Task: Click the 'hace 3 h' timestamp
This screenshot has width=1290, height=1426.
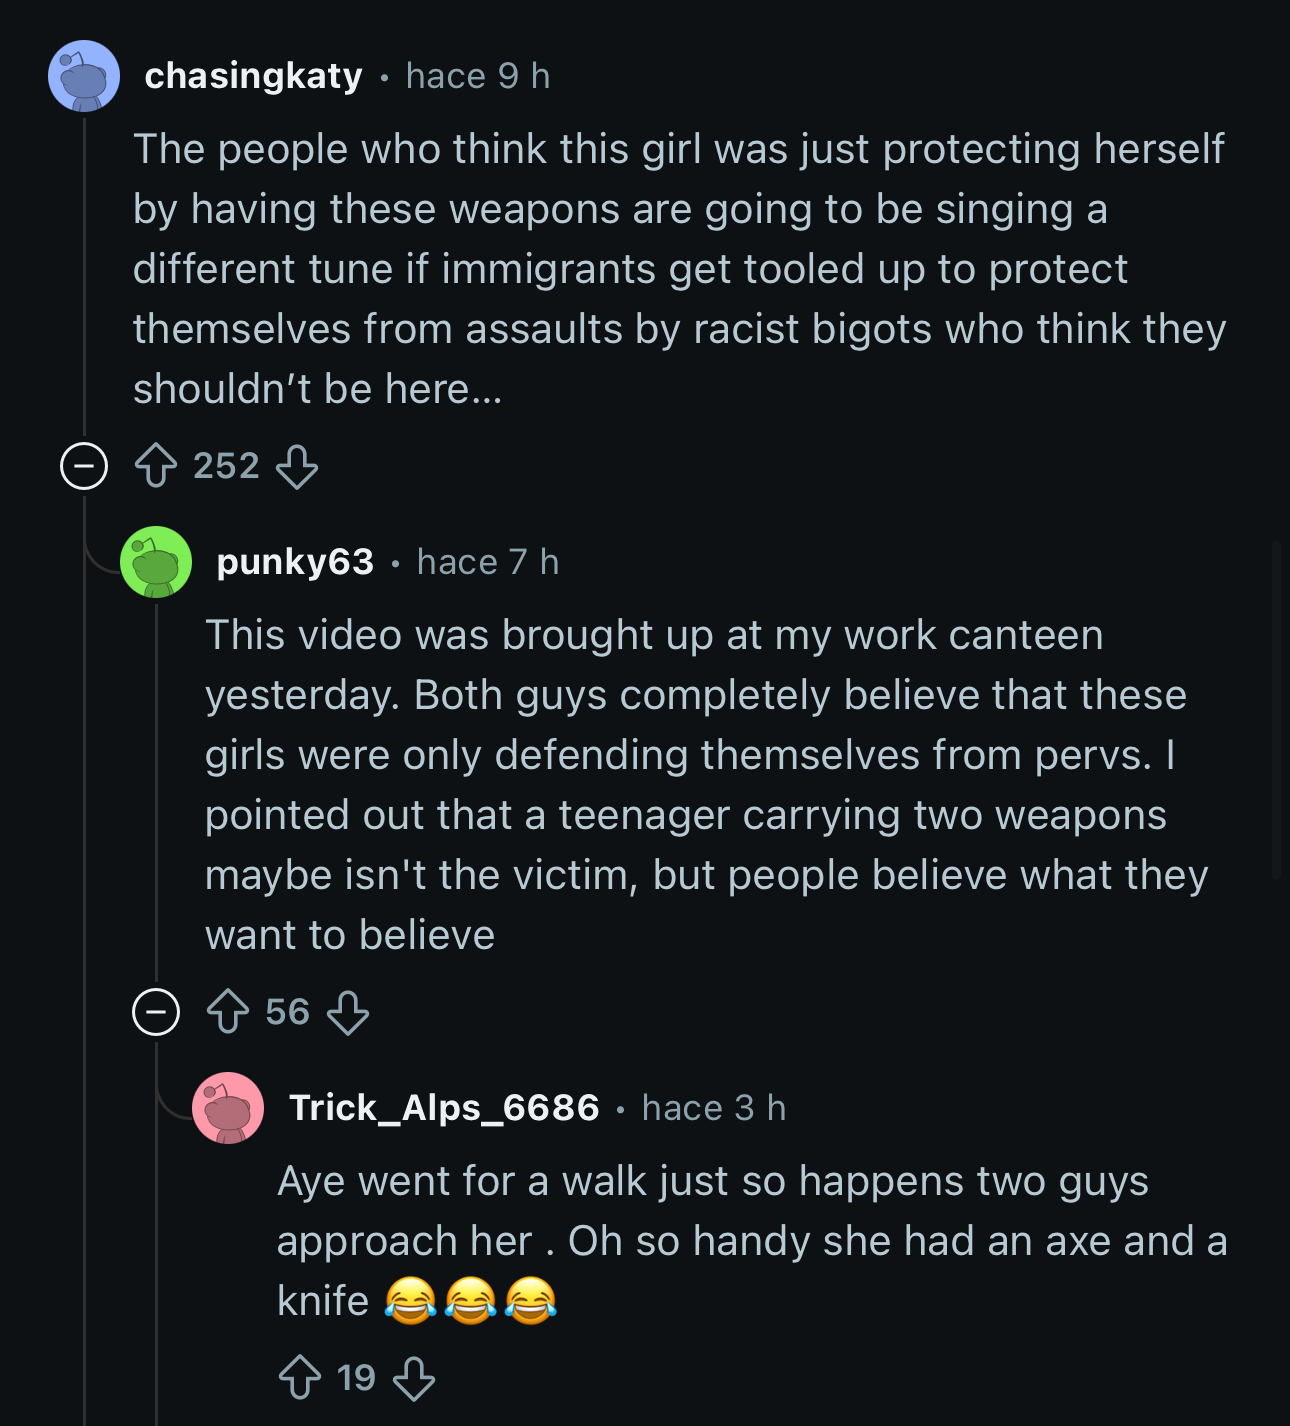Action: tap(714, 1108)
